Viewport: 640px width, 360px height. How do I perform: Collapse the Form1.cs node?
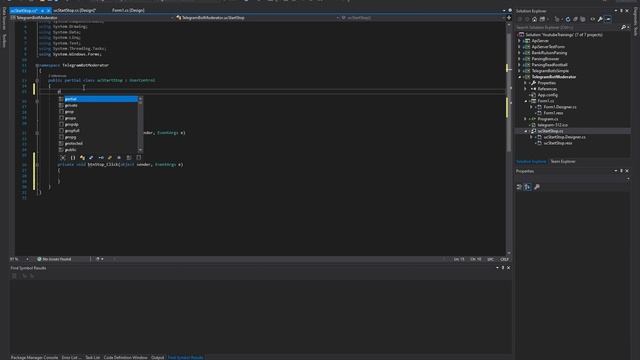click(526, 101)
